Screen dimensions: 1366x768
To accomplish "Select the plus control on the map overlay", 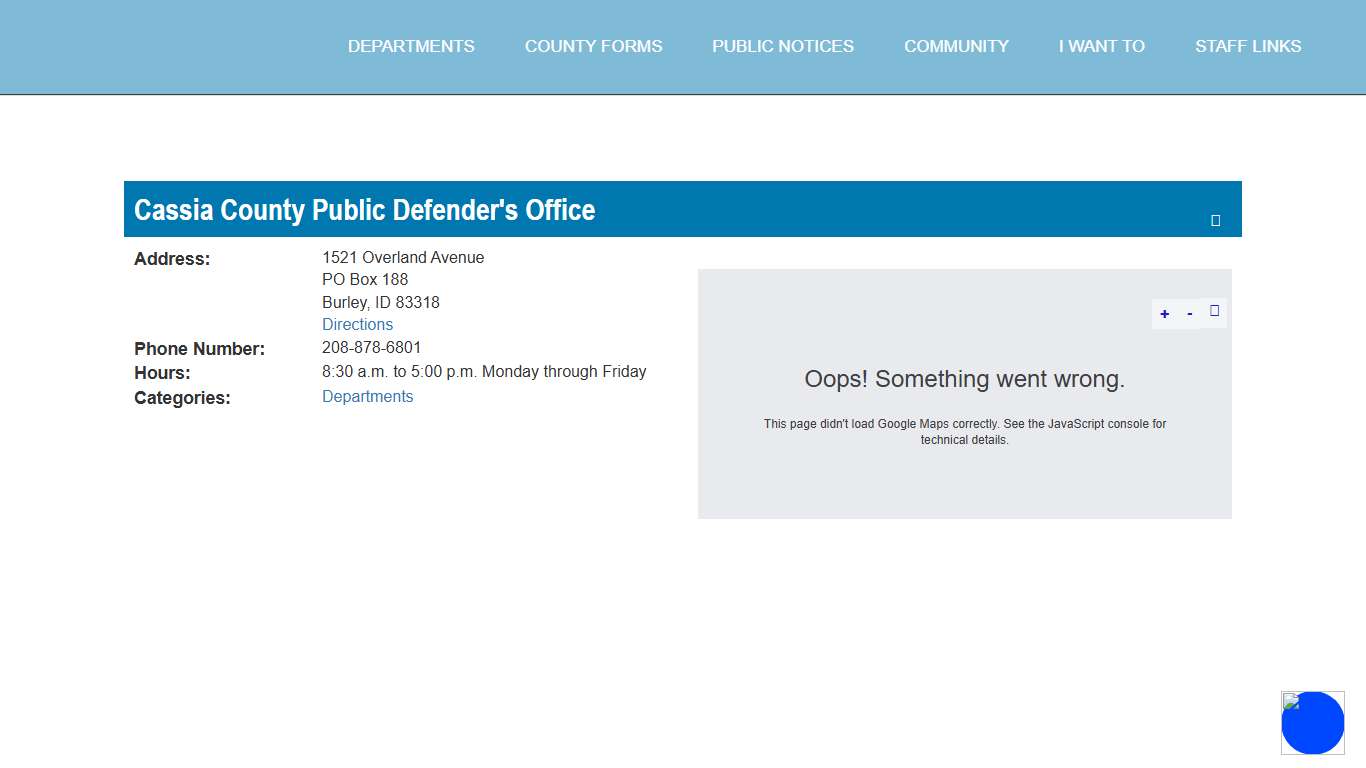I will [1164, 313].
